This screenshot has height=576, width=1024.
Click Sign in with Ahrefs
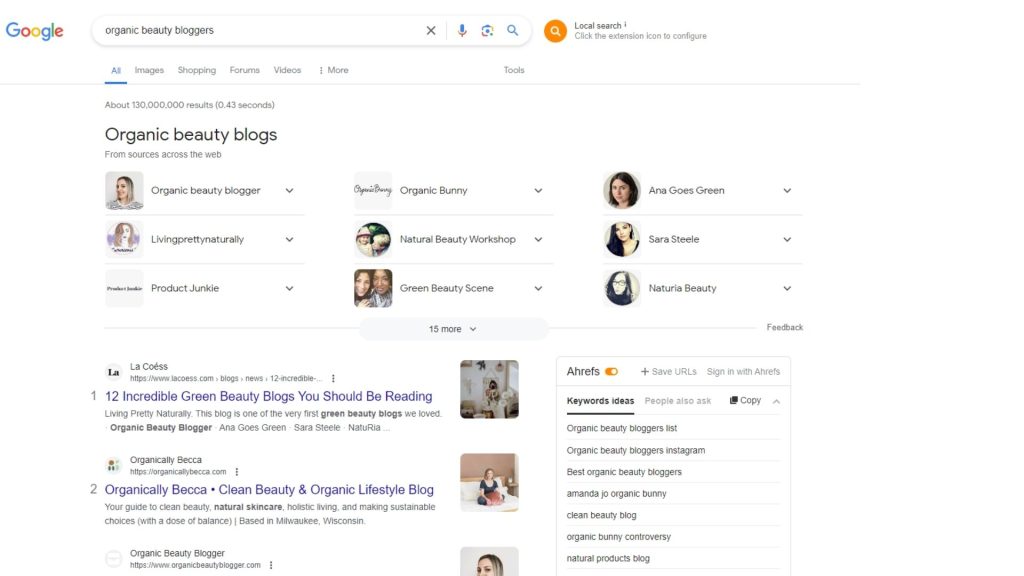point(743,372)
